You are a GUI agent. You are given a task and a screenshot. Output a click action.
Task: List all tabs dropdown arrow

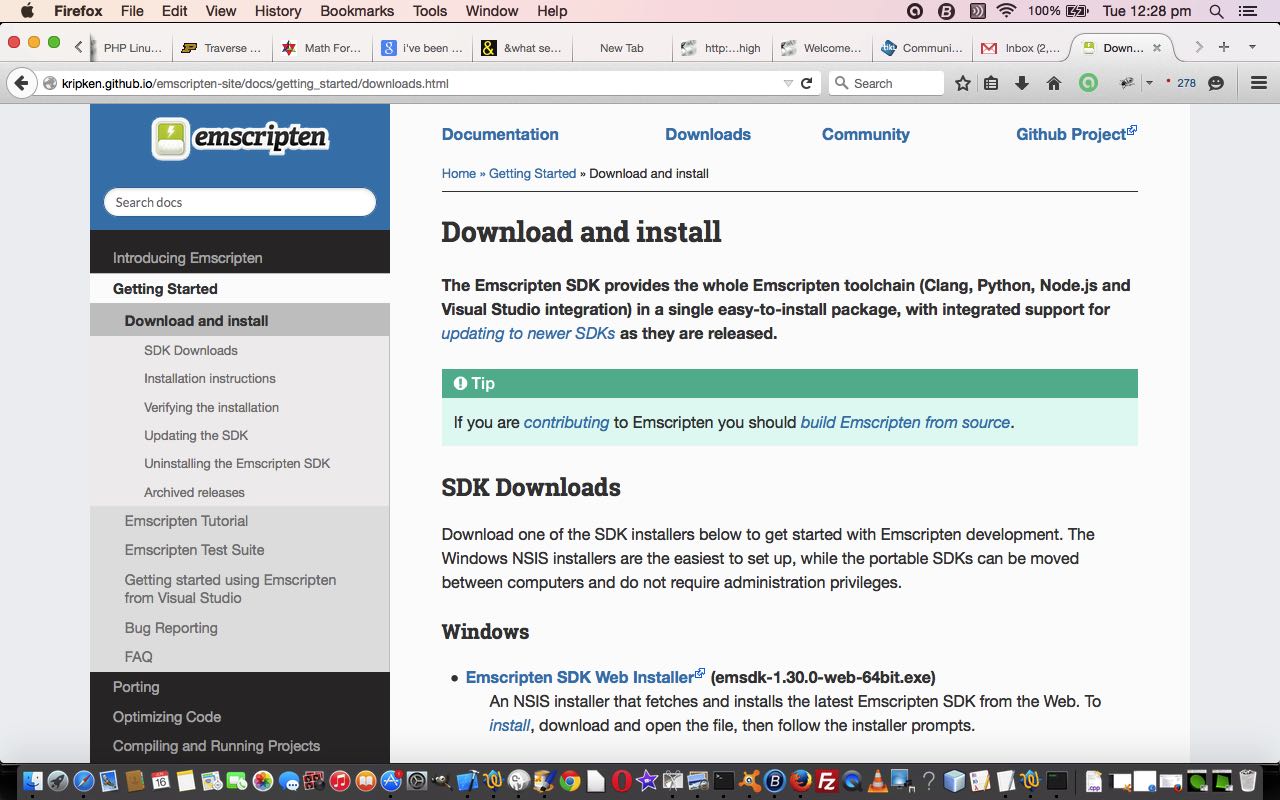pos(1252,47)
